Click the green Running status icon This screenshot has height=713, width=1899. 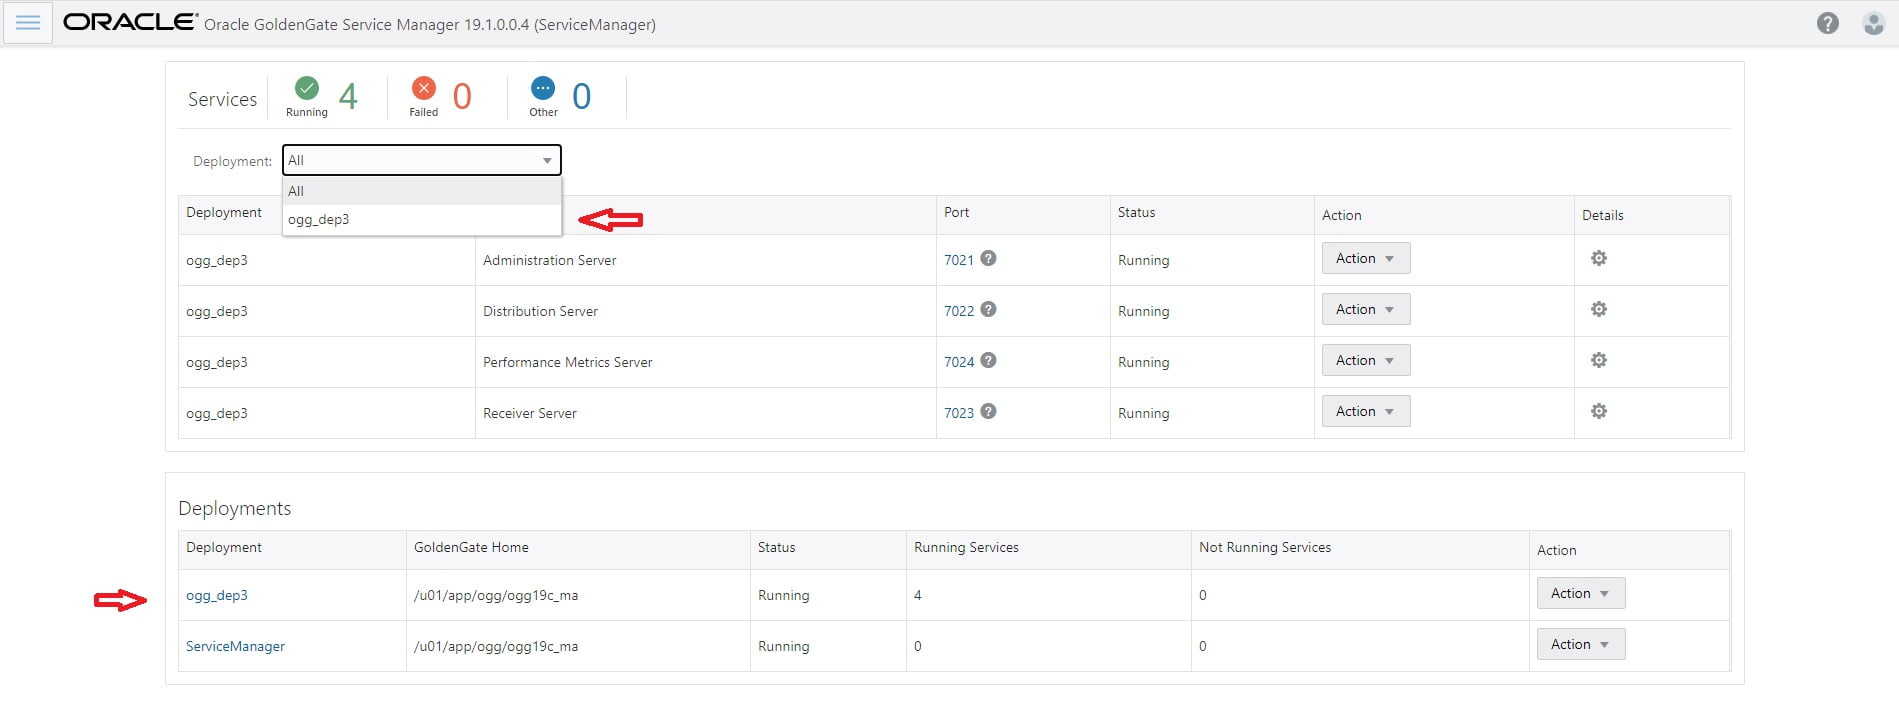307,88
